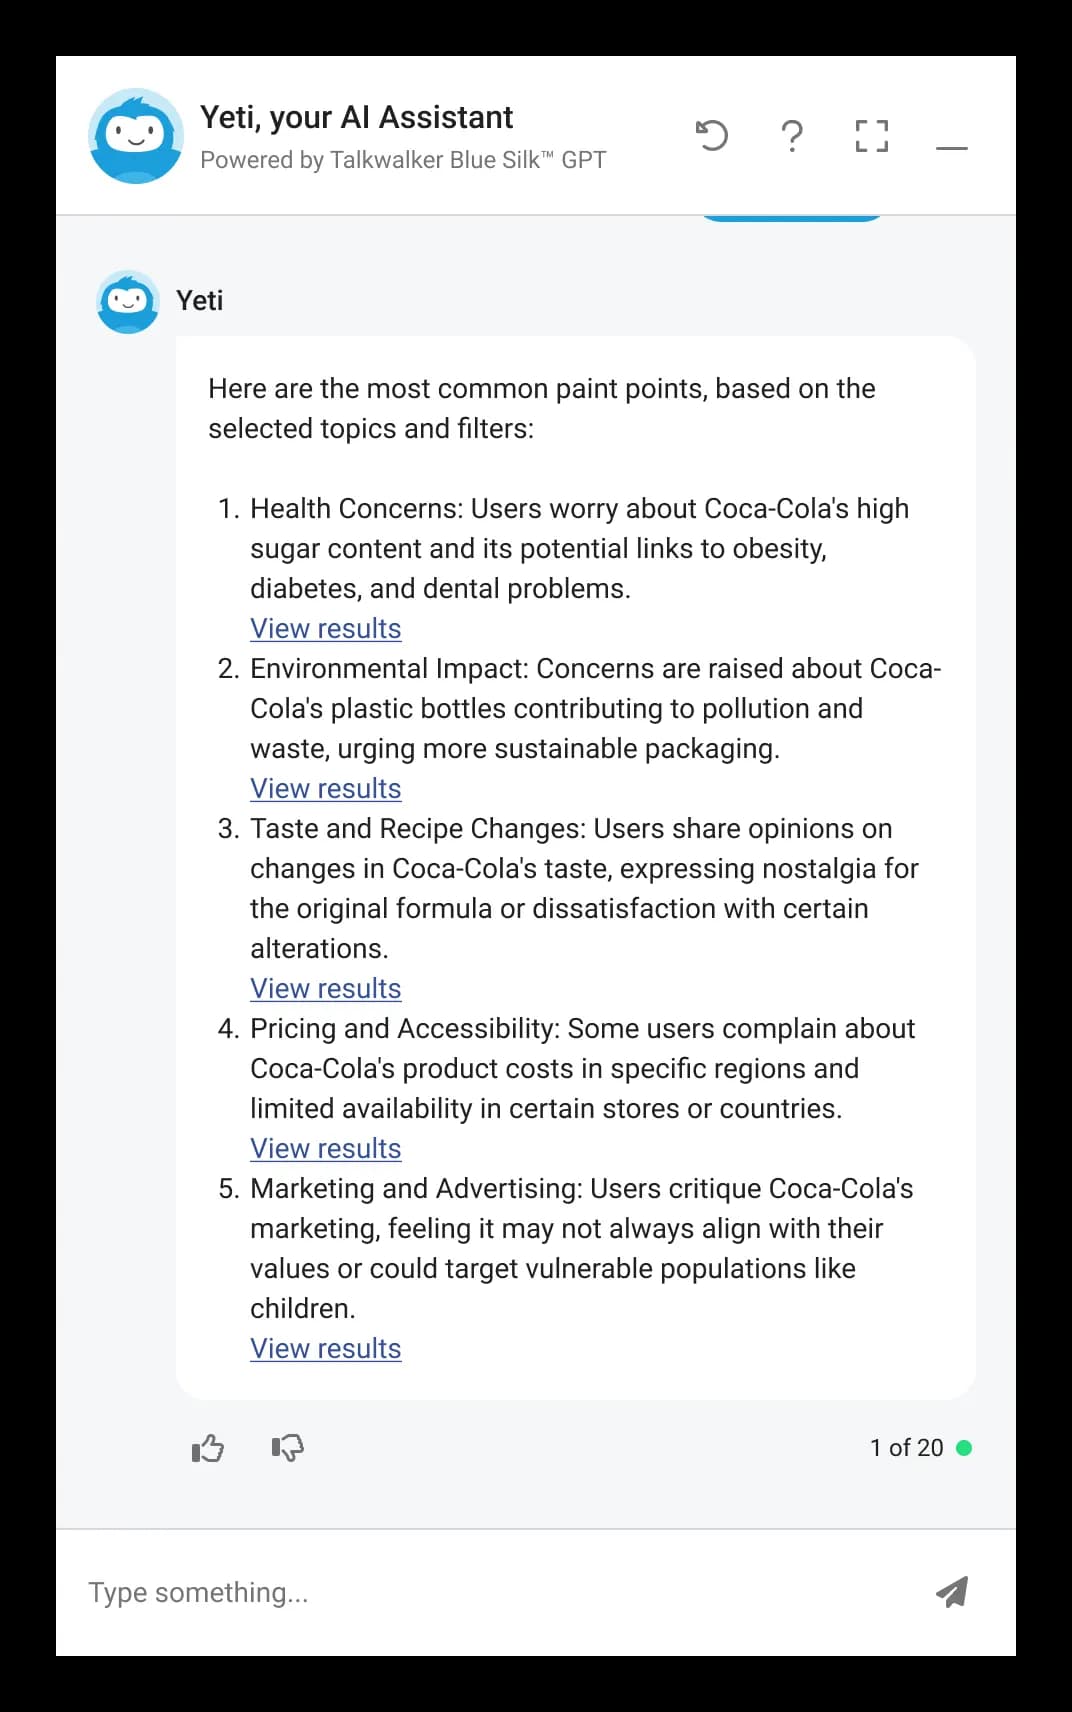Viewport: 1072px width, 1712px height.
Task: Open results for Marketing and Advertising
Action: point(325,1348)
